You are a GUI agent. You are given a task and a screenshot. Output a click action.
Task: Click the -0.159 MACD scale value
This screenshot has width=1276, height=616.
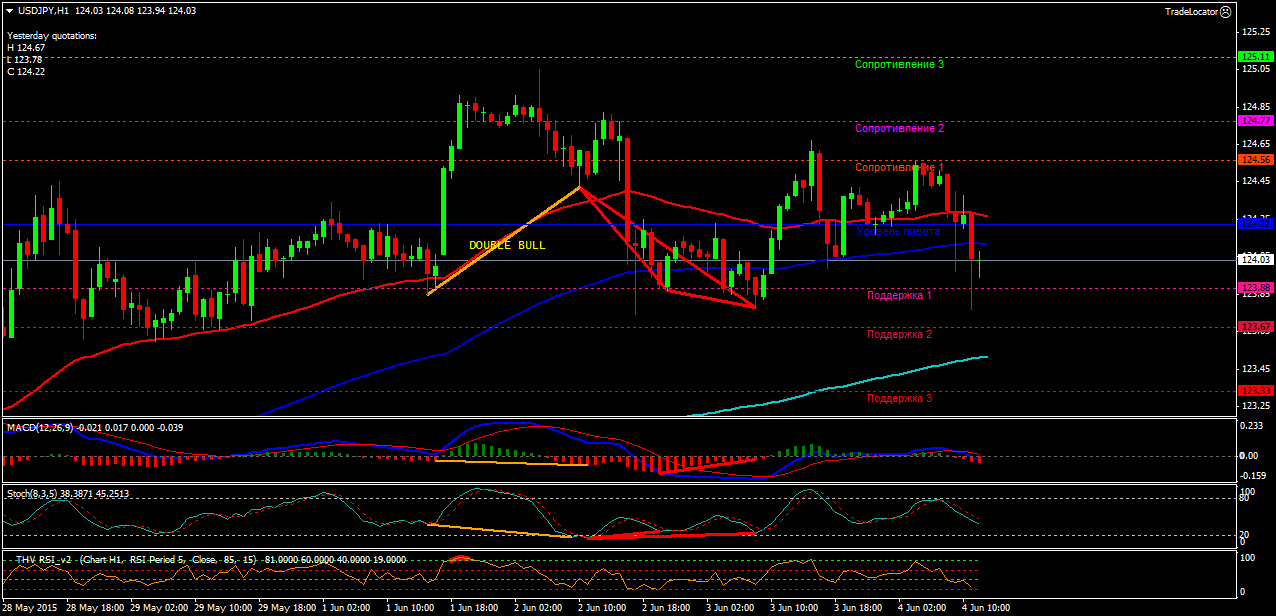click(1254, 476)
